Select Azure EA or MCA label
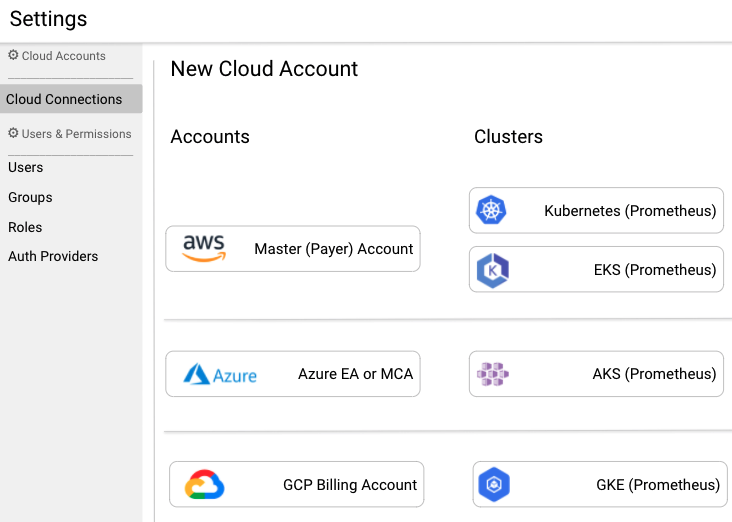 (x=355, y=374)
